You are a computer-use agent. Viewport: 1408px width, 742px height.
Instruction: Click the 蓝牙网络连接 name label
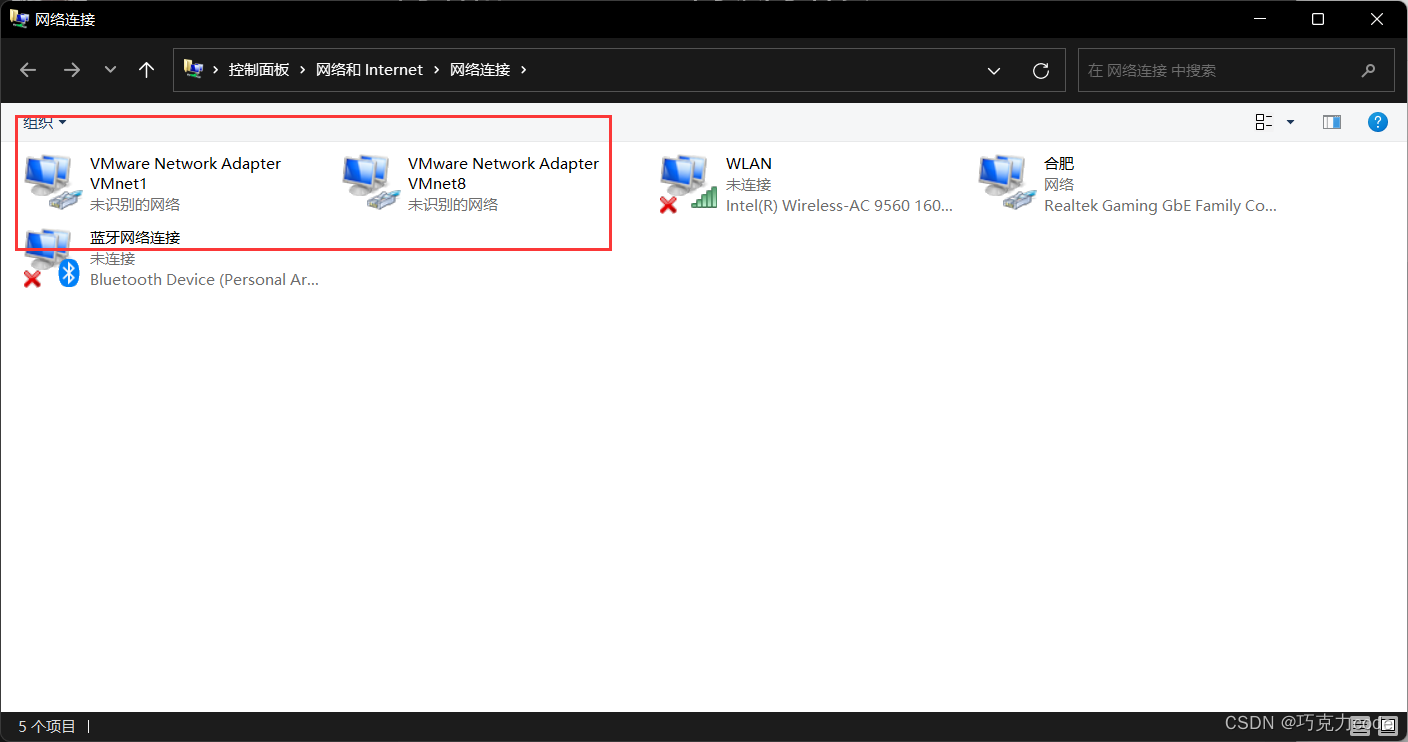135,238
